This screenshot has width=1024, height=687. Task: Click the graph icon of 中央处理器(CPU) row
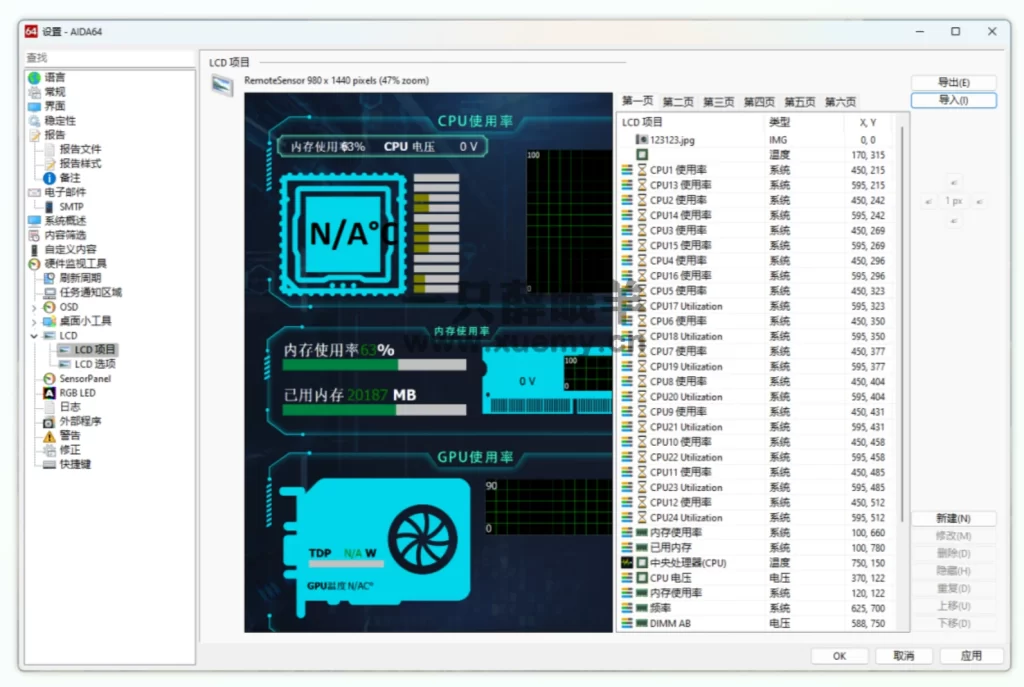[627, 563]
